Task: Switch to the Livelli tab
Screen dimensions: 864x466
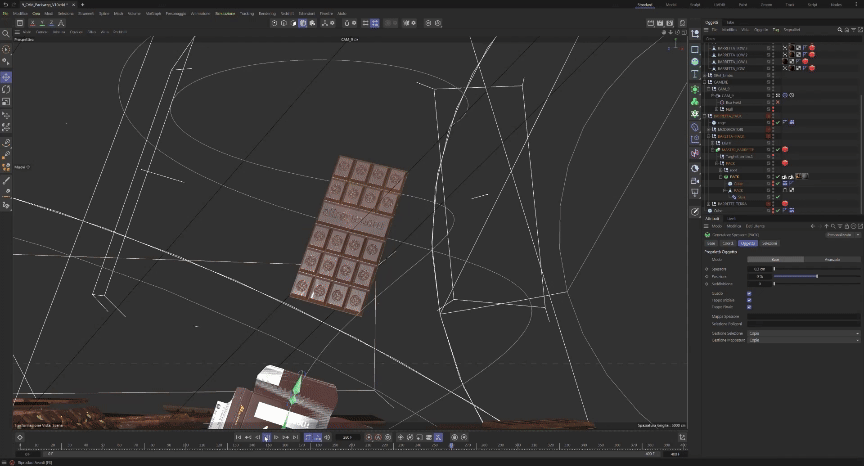Action: coord(731,219)
